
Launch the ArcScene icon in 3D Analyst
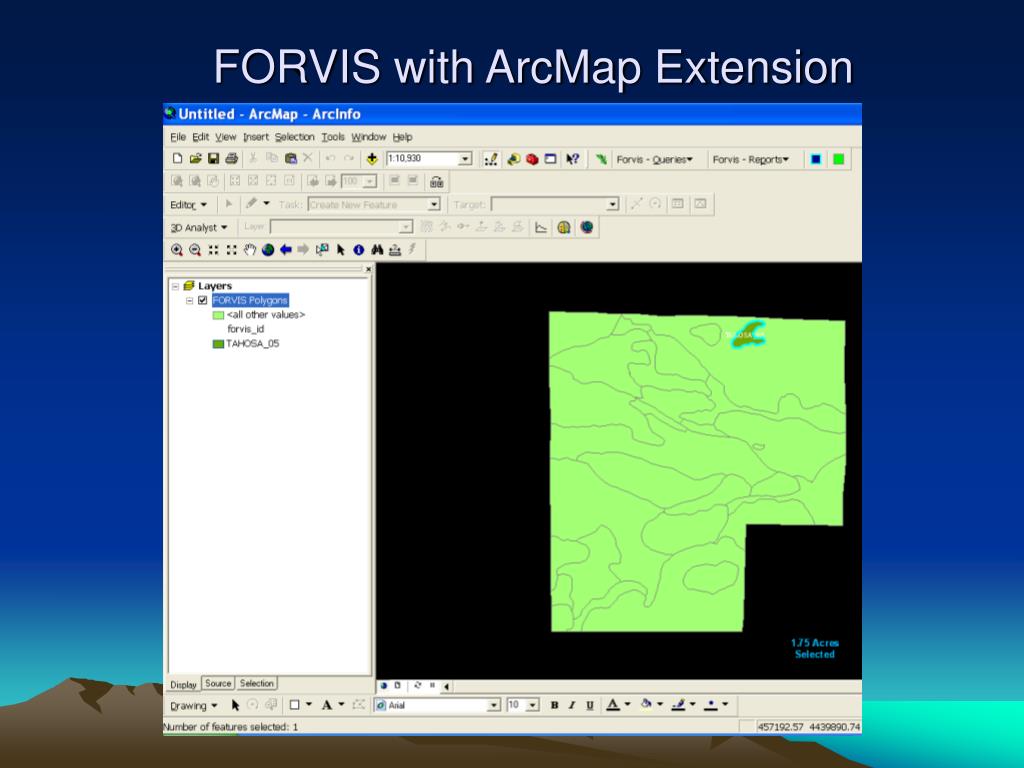564,227
